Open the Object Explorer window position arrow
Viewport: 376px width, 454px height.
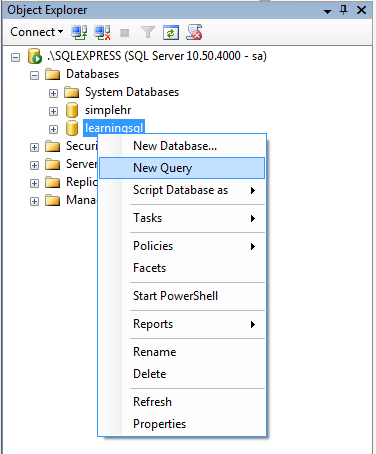click(327, 11)
